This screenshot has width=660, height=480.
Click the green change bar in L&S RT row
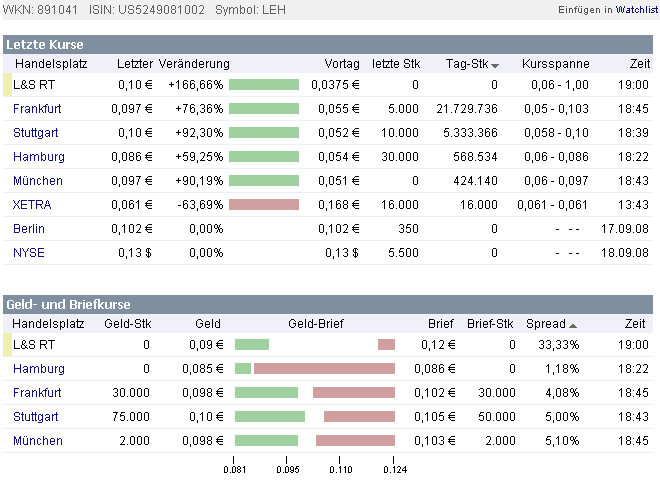coord(264,84)
